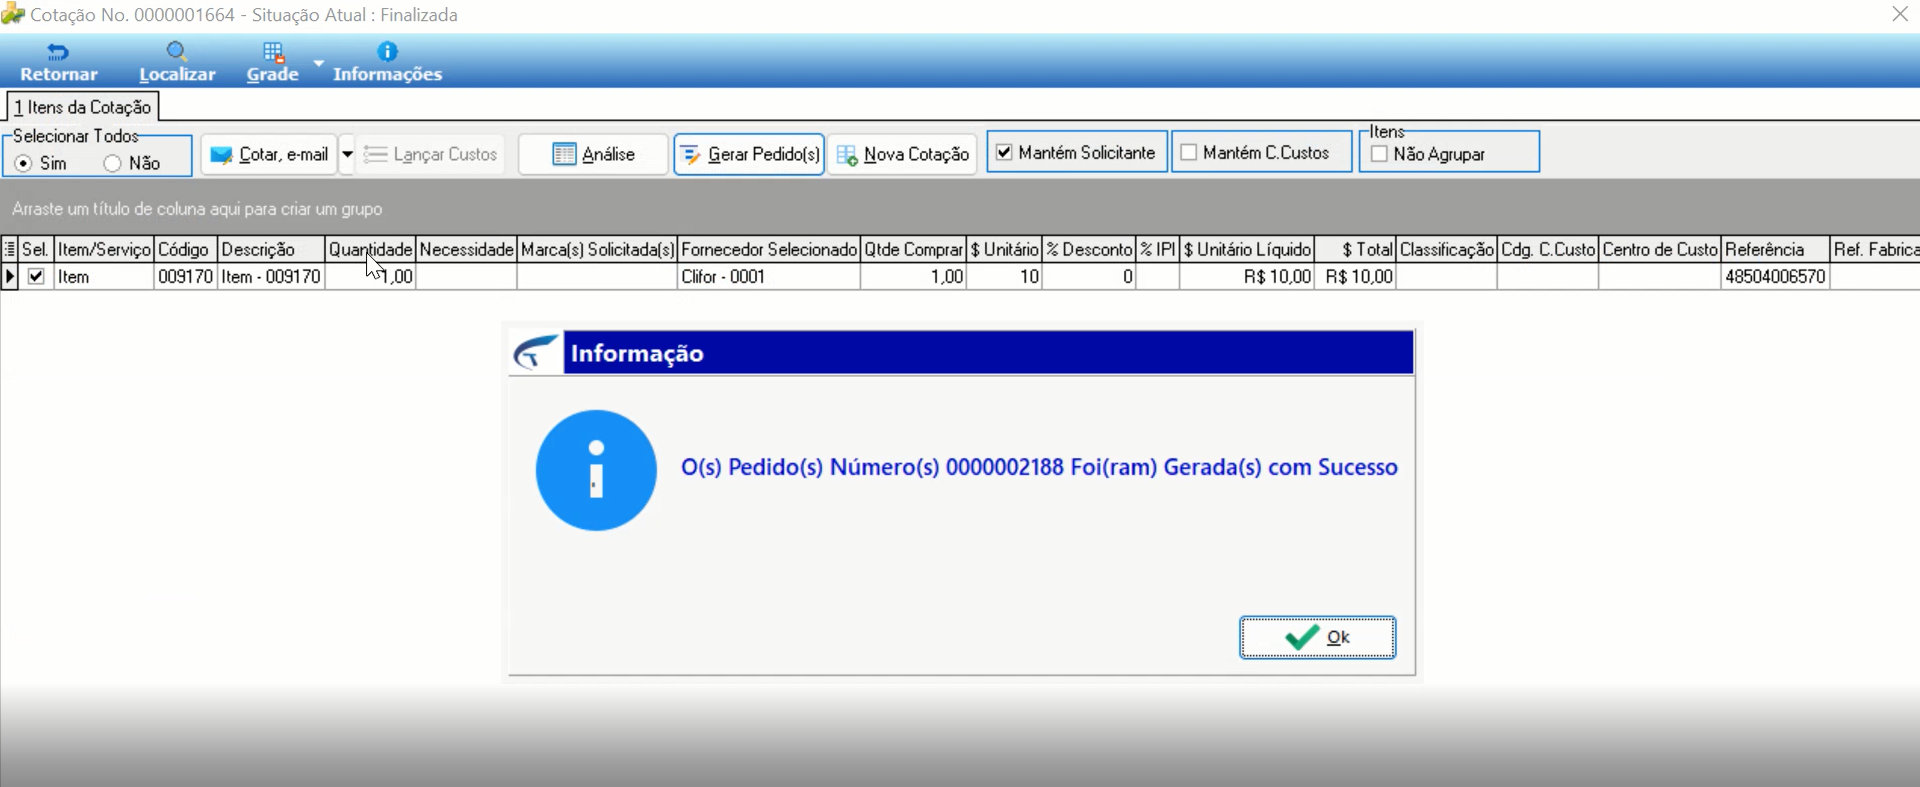Click reference cell 48504006570
The image size is (1920, 787).
click(1776, 277)
